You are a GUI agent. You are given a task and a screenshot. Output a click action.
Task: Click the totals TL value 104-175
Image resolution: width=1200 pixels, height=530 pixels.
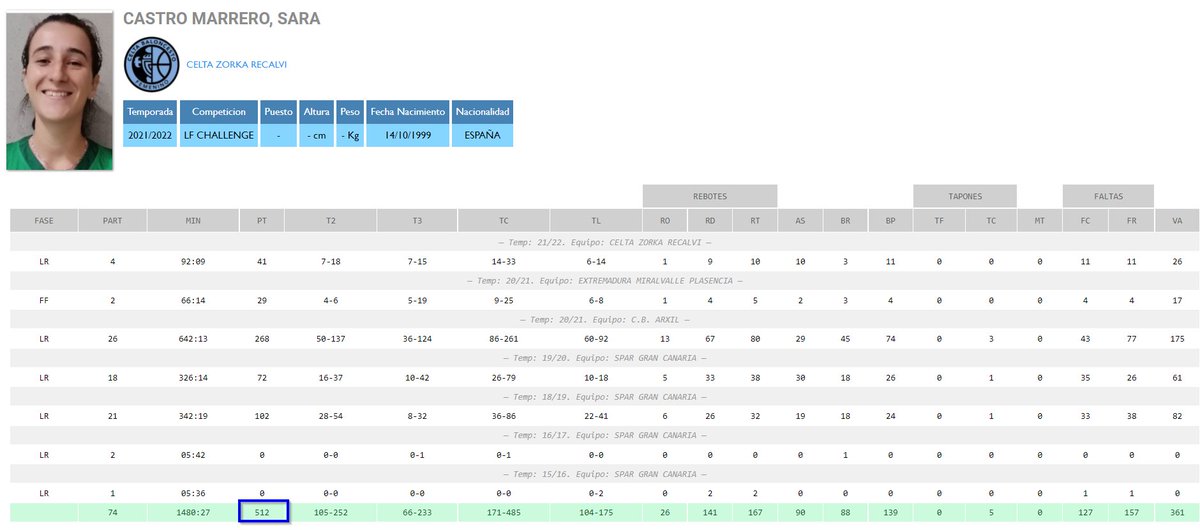point(595,512)
